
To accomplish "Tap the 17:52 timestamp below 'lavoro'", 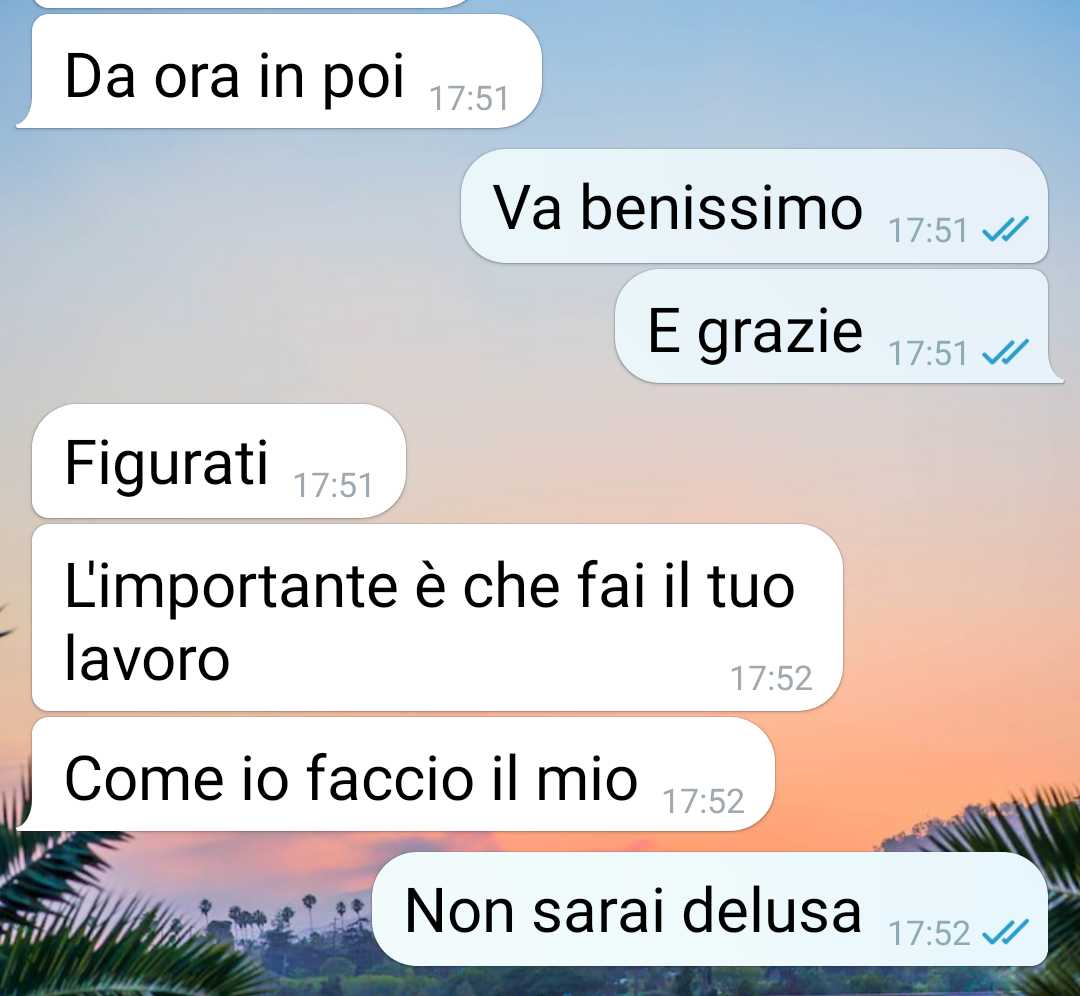I will [x=771, y=678].
